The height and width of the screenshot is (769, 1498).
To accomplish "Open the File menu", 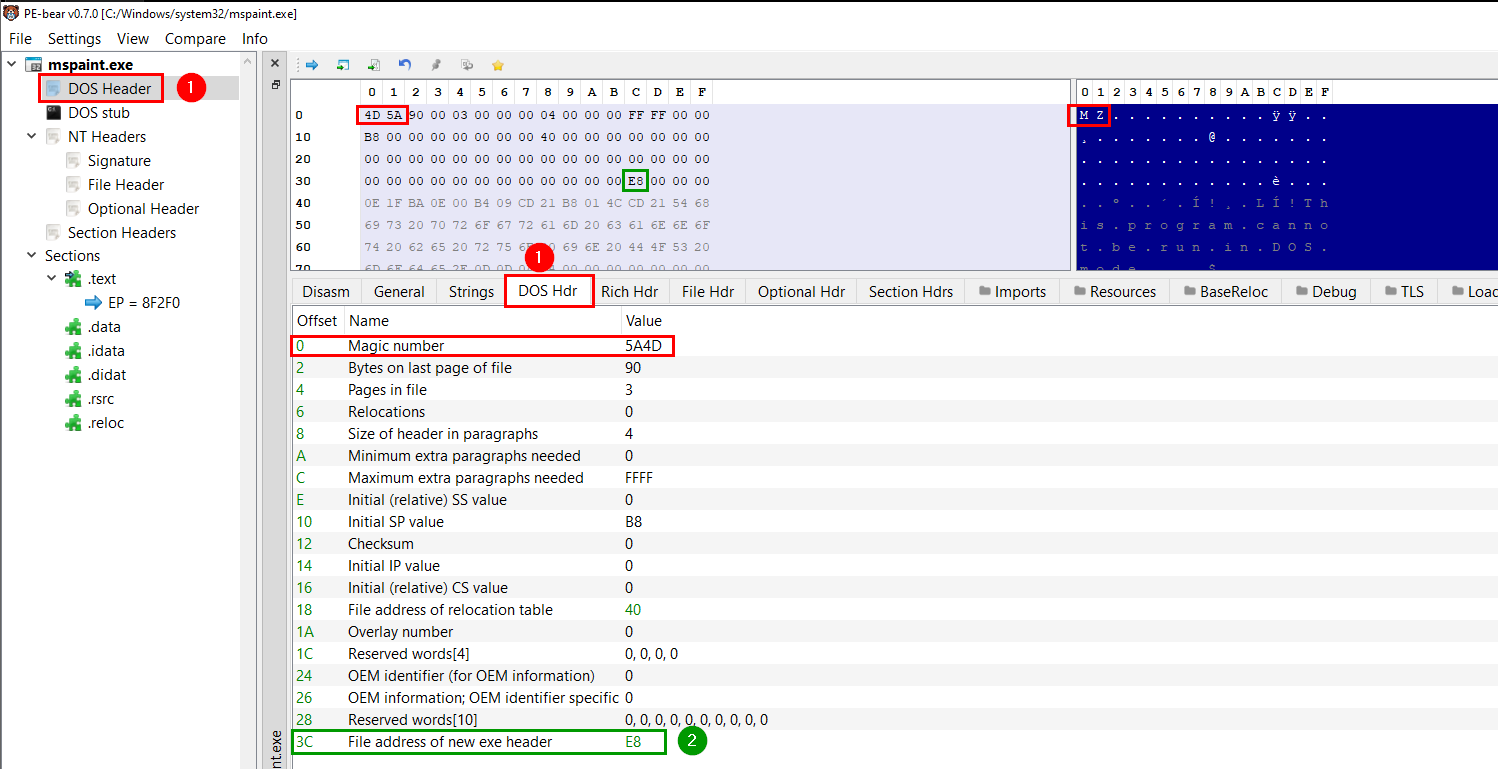I will coord(20,39).
